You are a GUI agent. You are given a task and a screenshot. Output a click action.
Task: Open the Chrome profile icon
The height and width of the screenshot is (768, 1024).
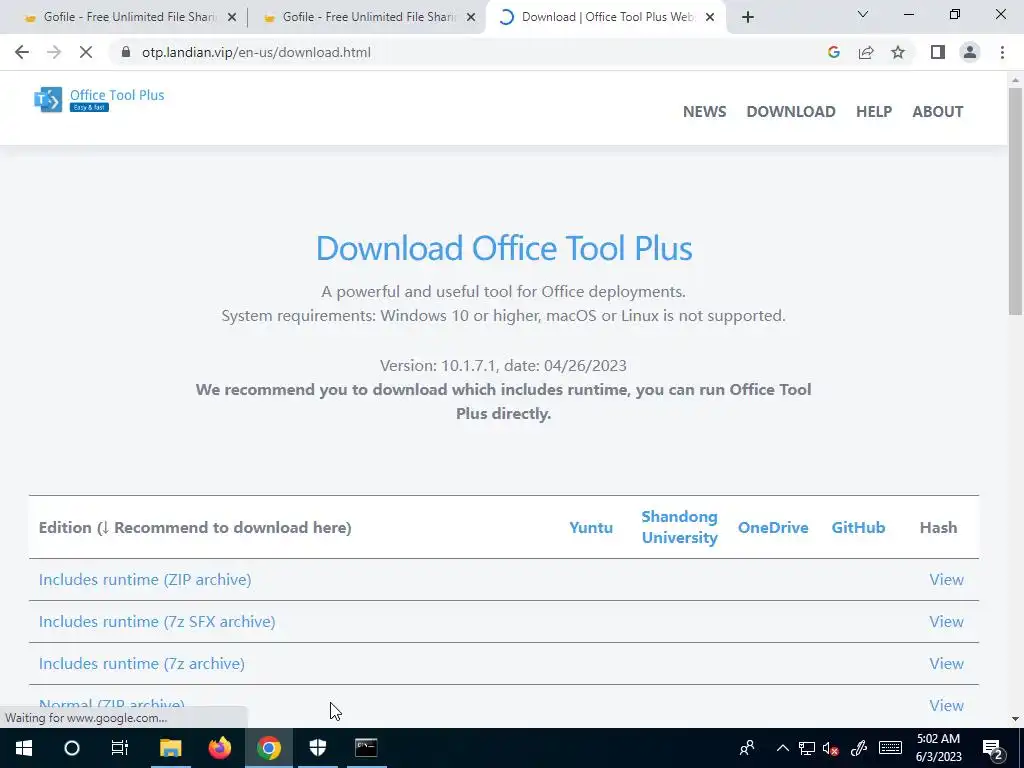click(970, 52)
